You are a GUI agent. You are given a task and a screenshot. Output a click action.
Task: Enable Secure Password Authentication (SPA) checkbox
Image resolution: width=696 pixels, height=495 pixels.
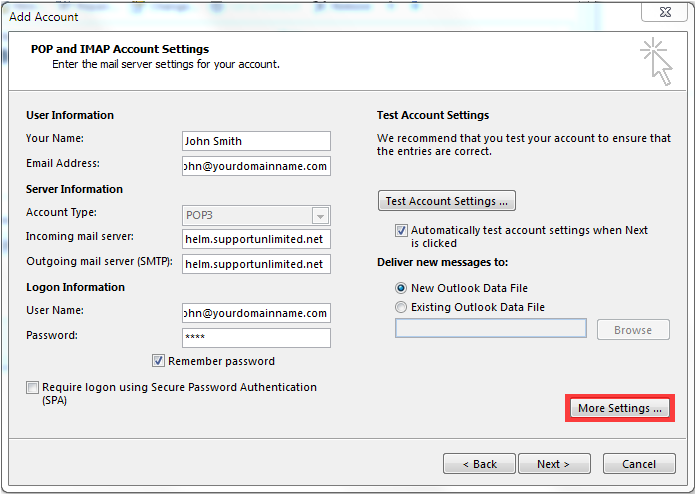coord(32,387)
